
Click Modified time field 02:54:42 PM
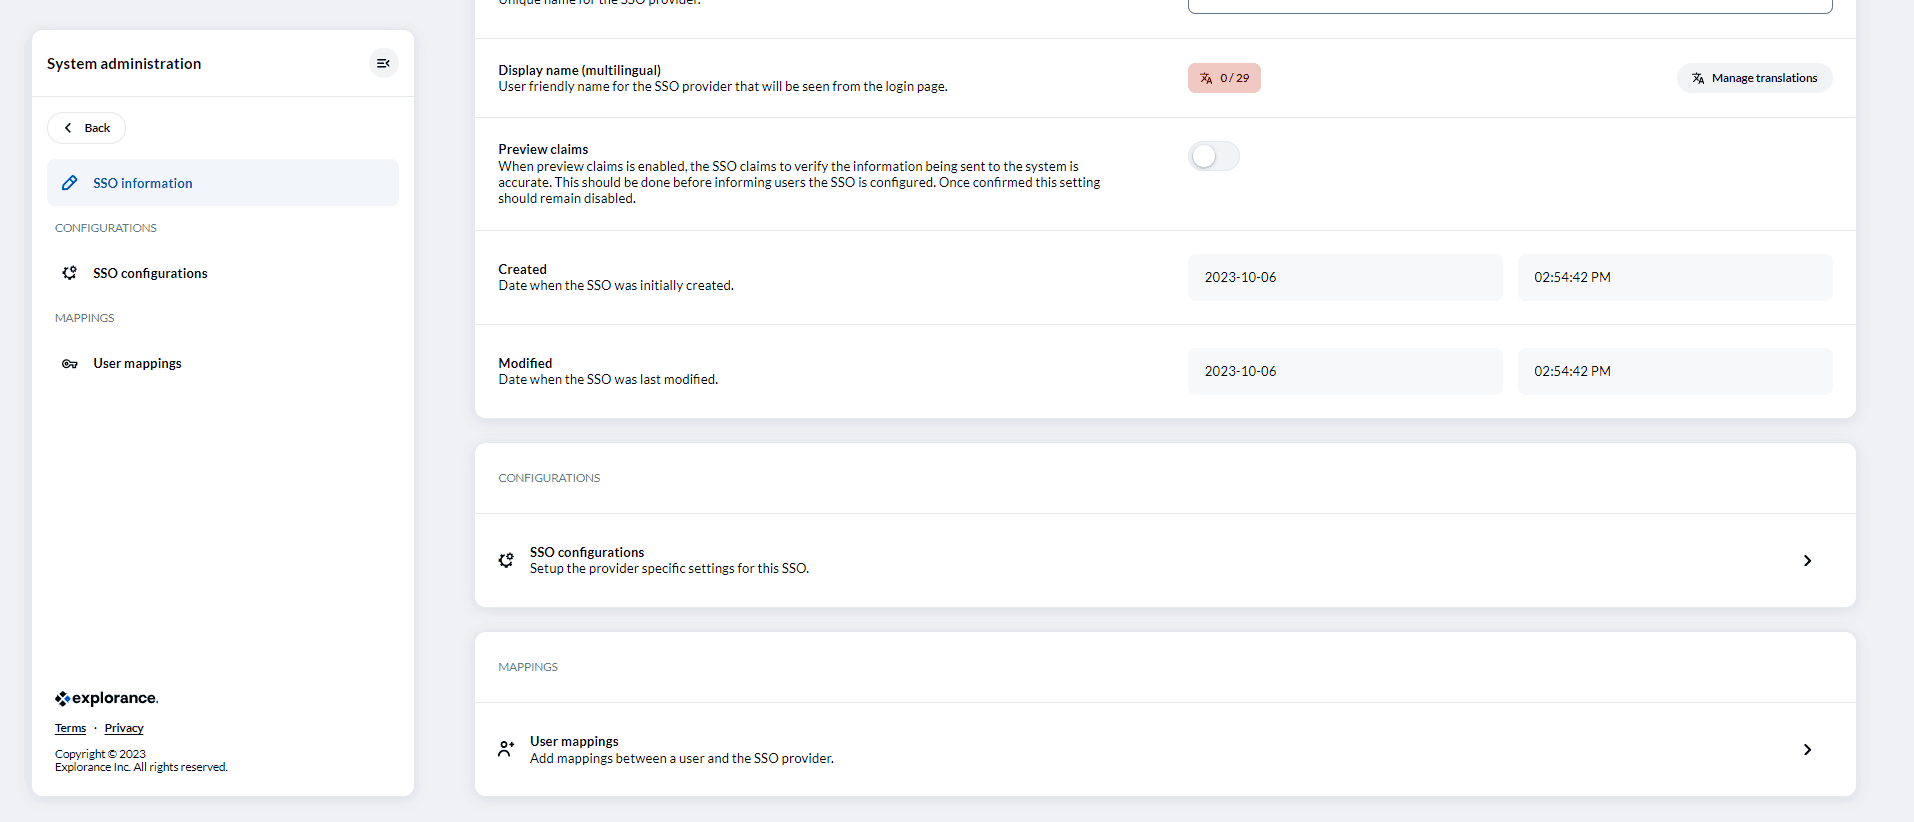(1675, 371)
